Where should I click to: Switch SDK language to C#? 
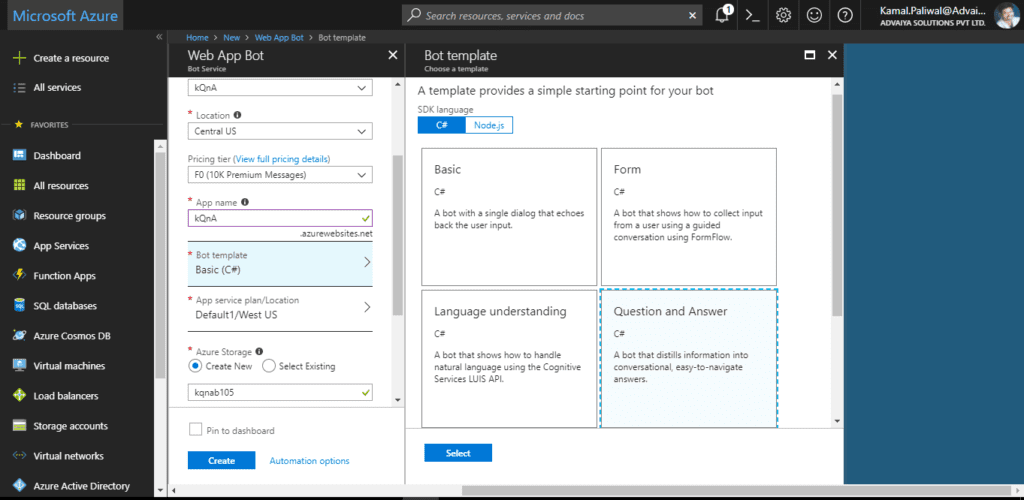pyautogui.click(x=441, y=125)
